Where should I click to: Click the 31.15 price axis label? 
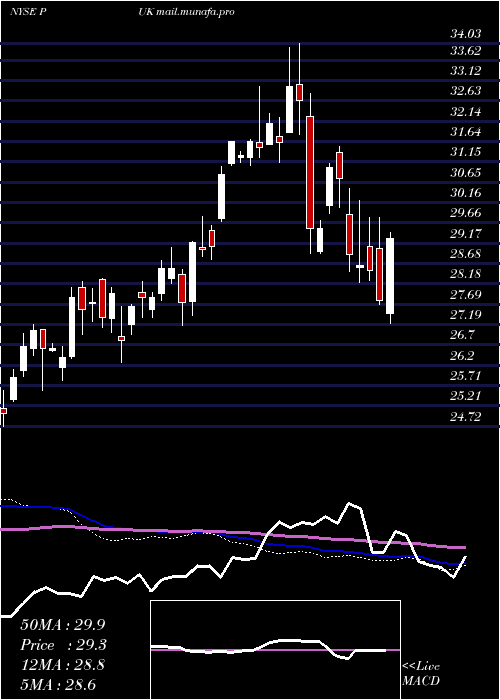coord(466,153)
